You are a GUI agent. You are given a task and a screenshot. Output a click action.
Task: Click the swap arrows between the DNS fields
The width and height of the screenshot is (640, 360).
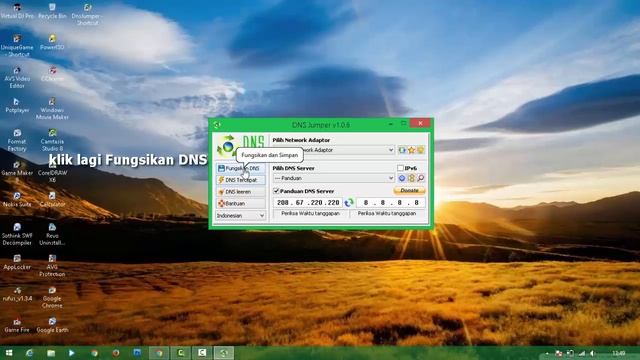[x=349, y=203]
